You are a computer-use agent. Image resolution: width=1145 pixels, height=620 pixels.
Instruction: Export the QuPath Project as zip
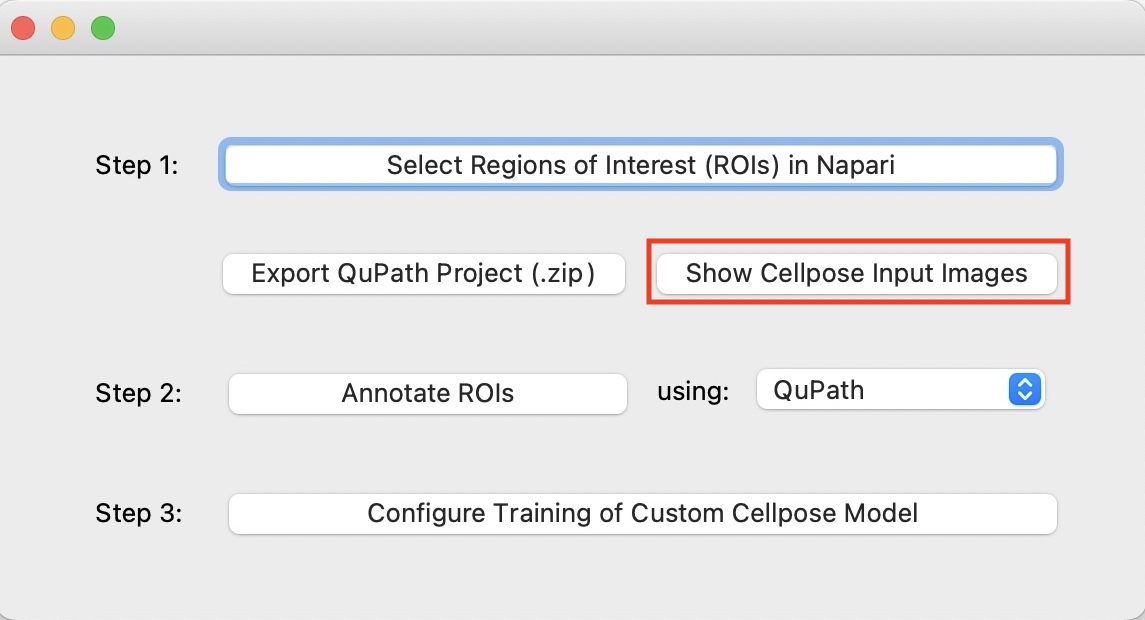pos(423,274)
